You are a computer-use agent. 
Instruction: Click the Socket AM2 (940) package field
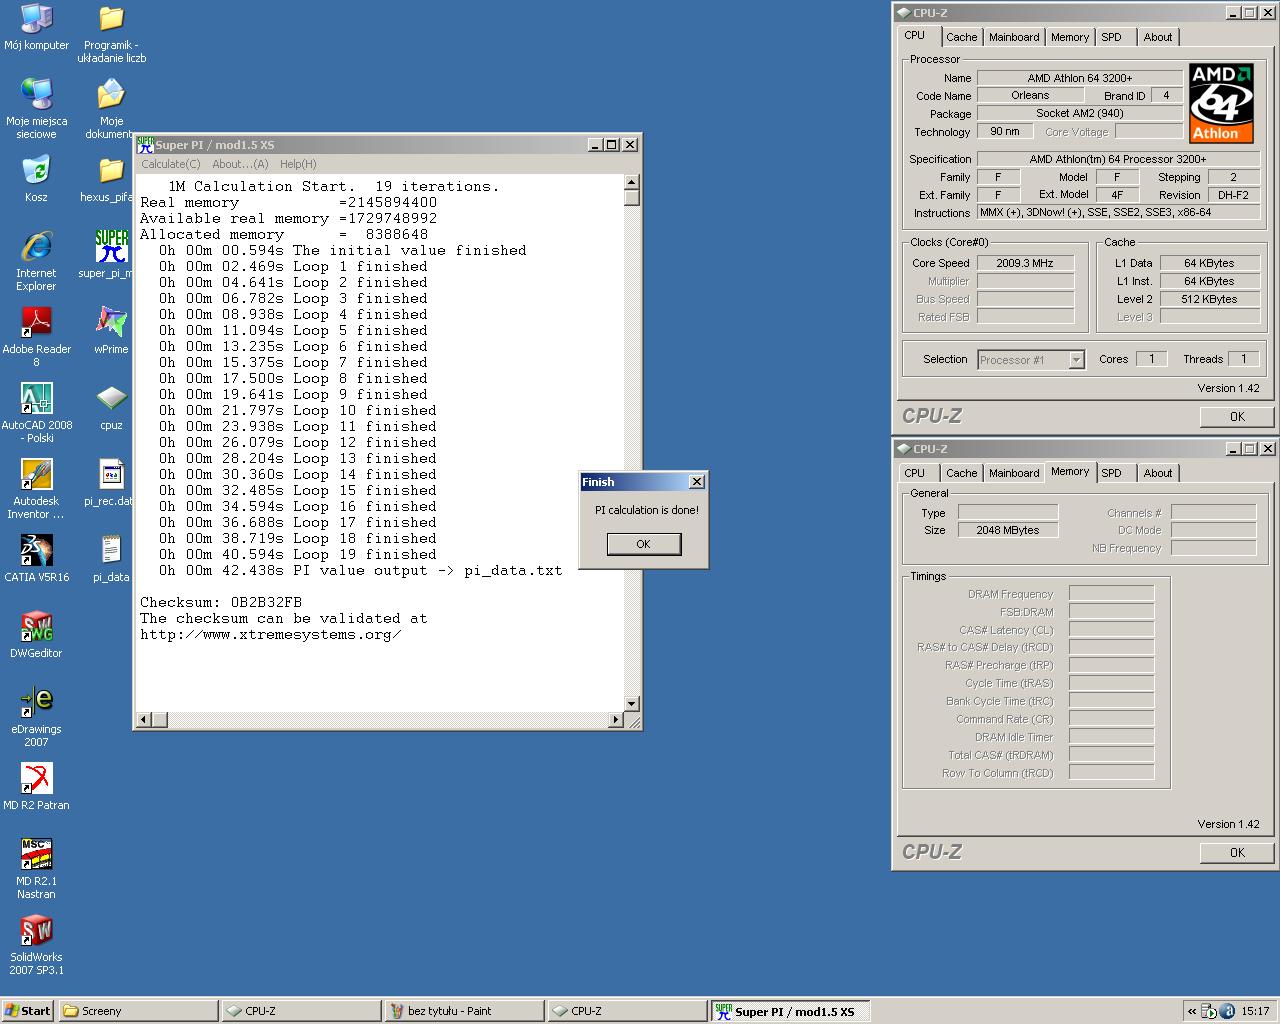click(1079, 113)
